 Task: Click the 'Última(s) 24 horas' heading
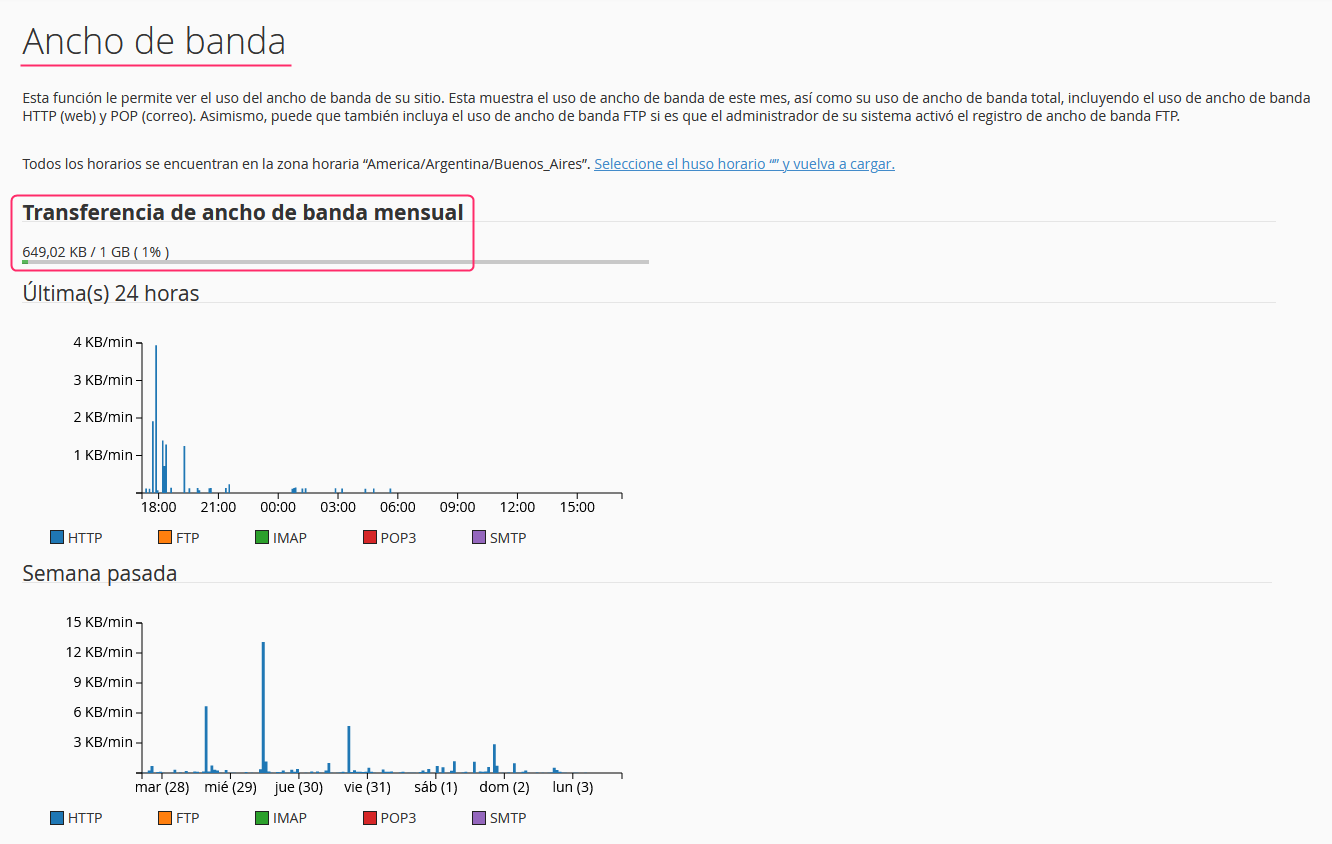click(111, 293)
